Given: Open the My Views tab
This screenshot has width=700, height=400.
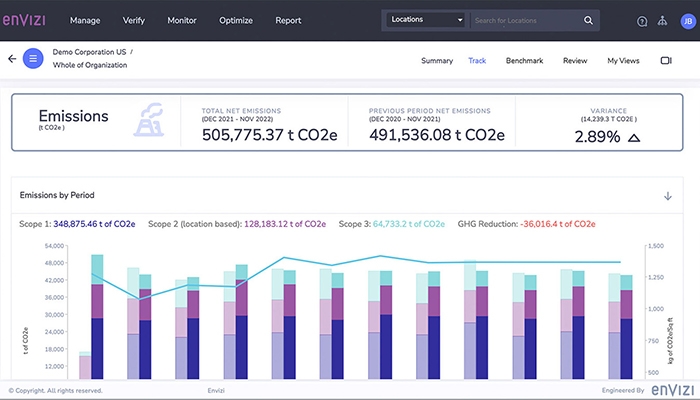Looking at the screenshot, I should (x=623, y=61).
